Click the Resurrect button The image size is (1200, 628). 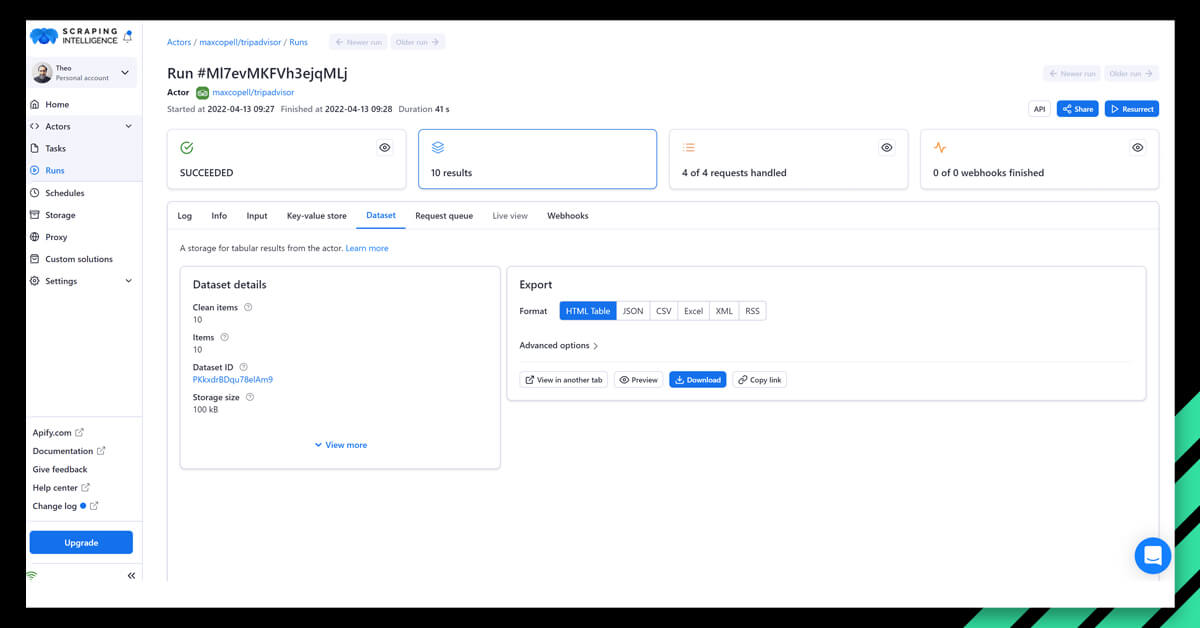(x=1132, y=109)
